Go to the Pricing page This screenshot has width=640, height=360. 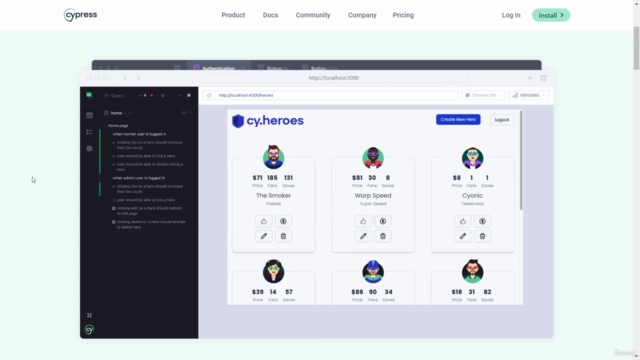click(403, 15)
